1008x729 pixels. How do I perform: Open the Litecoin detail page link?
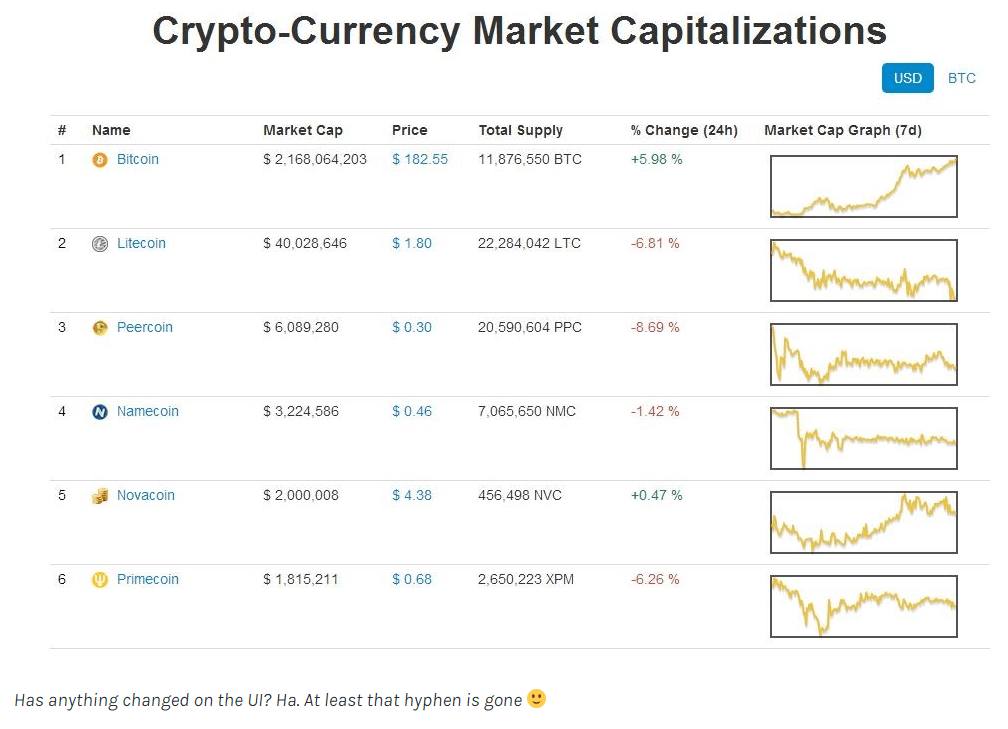pyautogui.click(x=141, y=243)
